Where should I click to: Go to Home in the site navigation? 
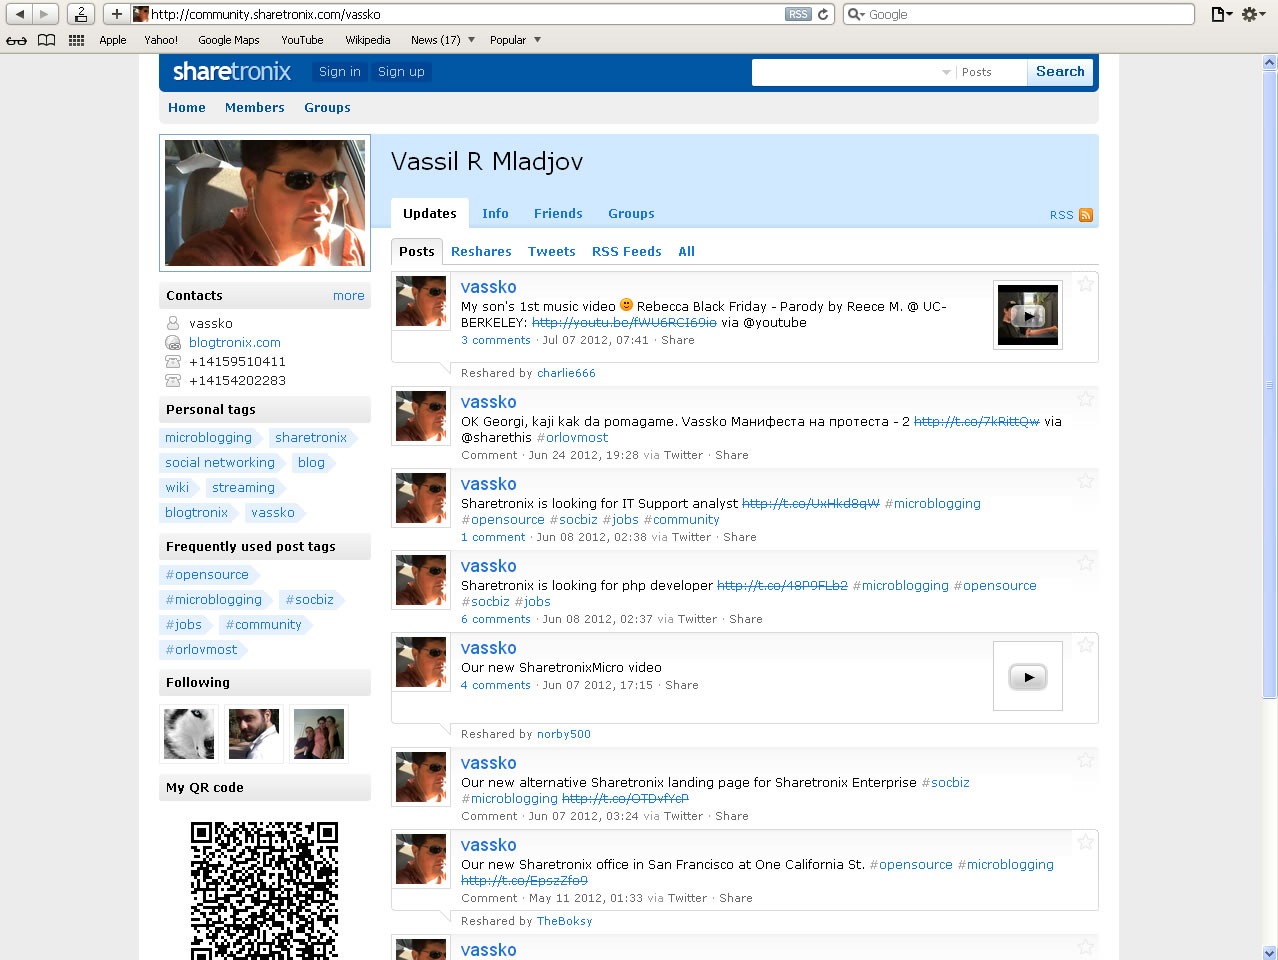click(x=187, y=108)
